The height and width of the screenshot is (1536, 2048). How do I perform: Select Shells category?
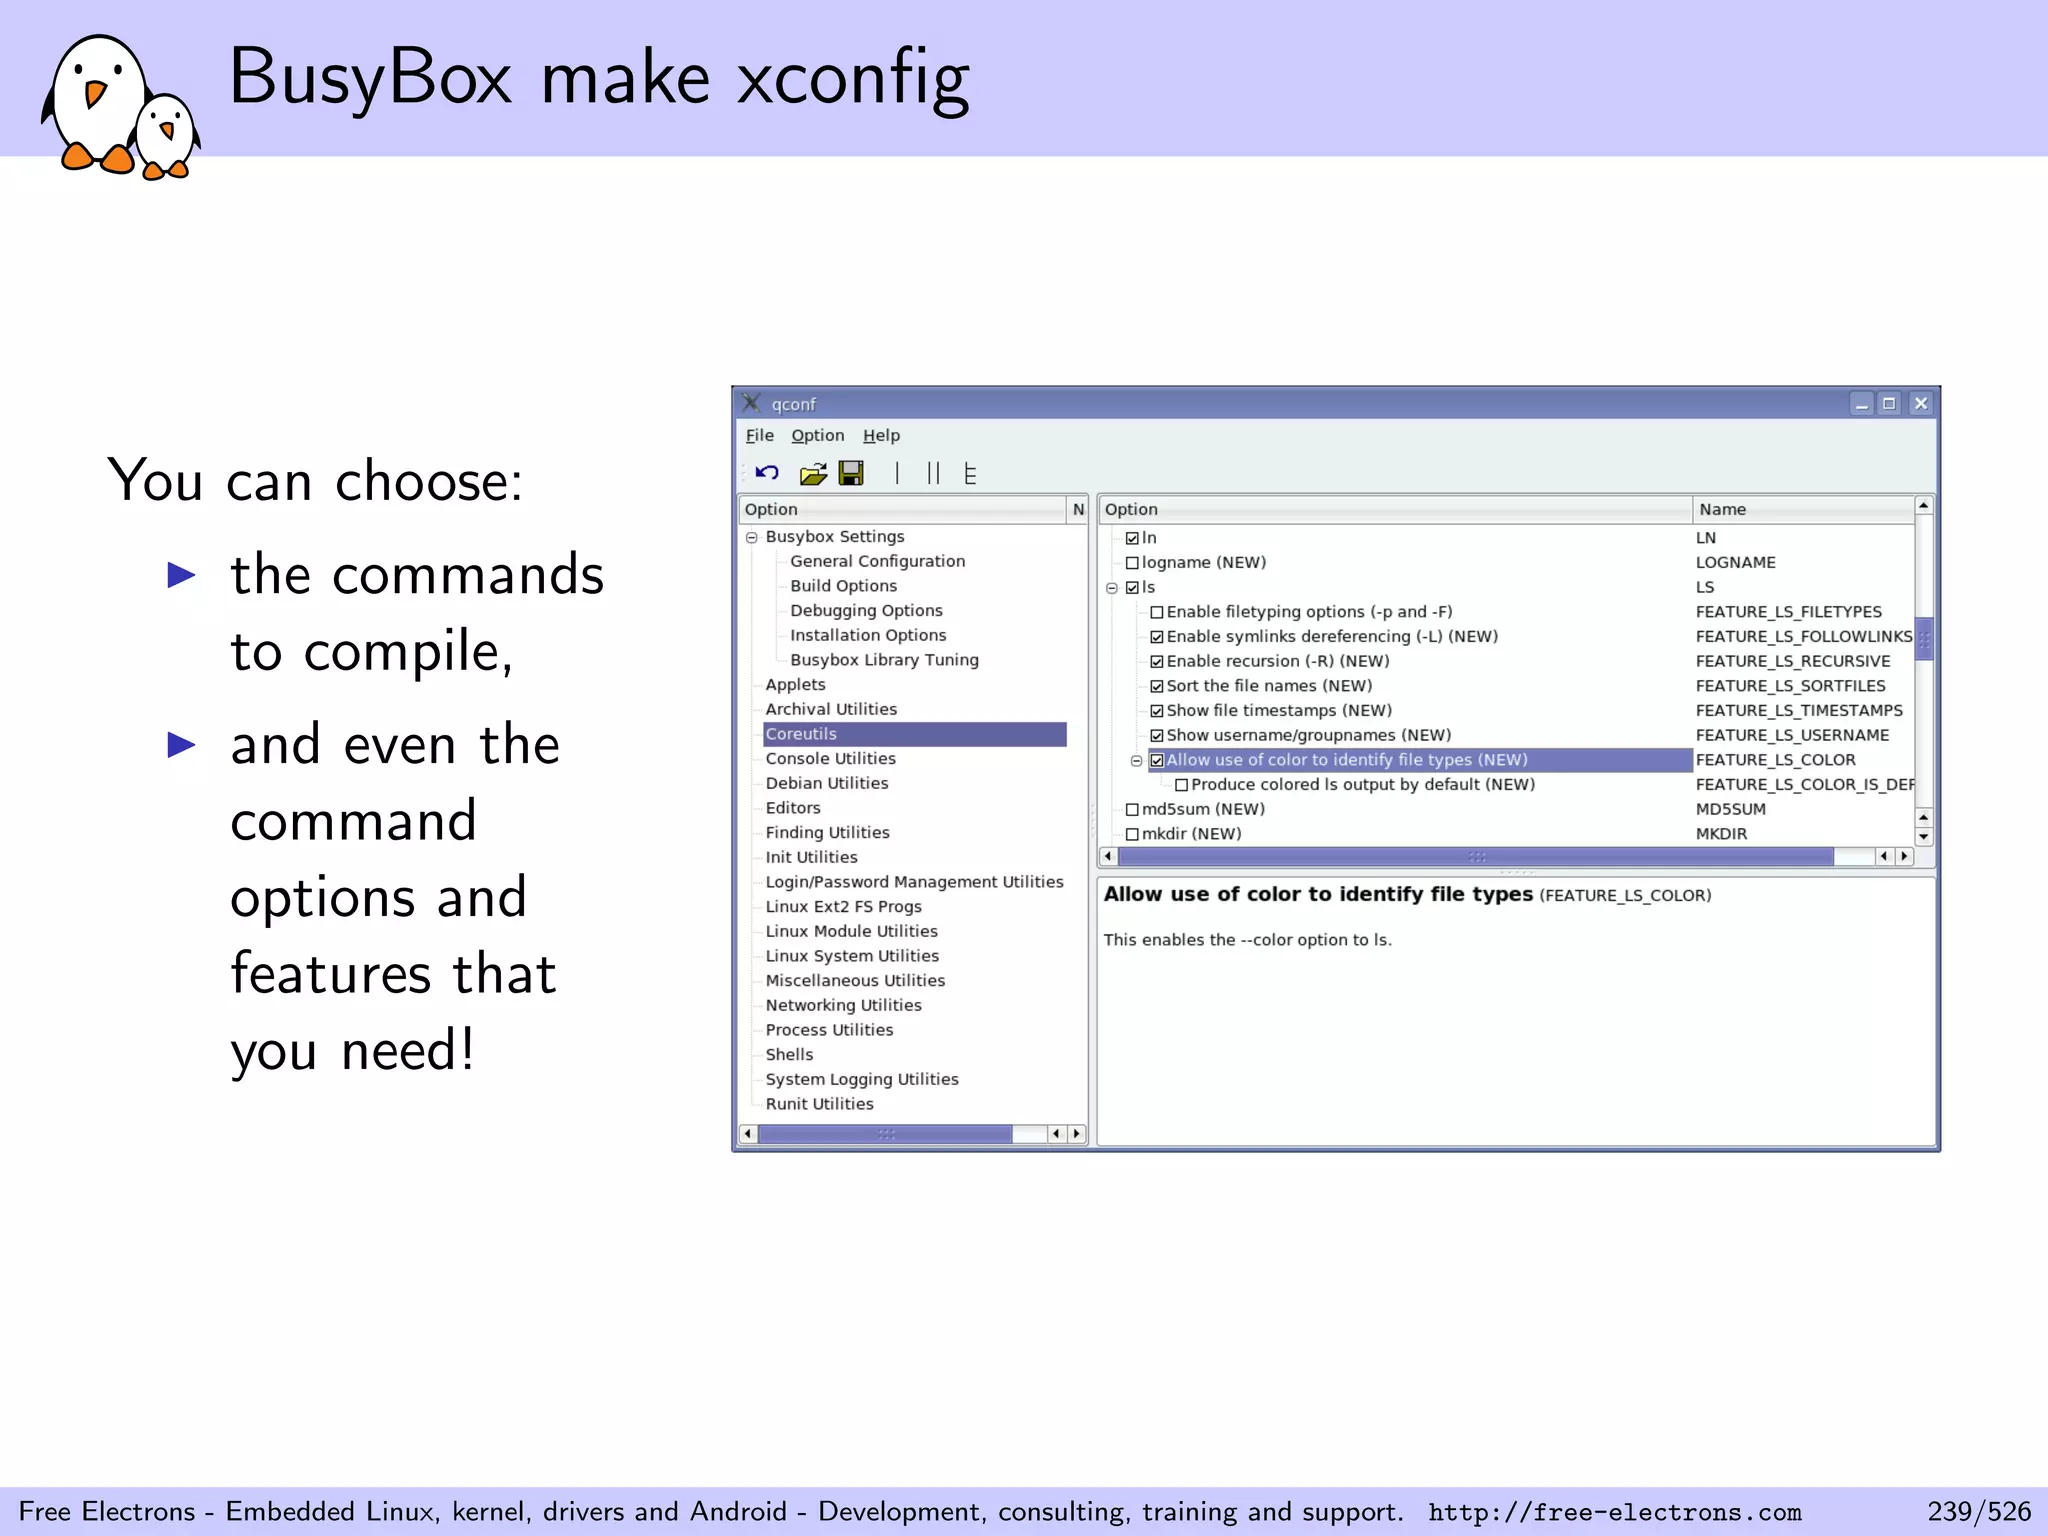[789, 1055]
